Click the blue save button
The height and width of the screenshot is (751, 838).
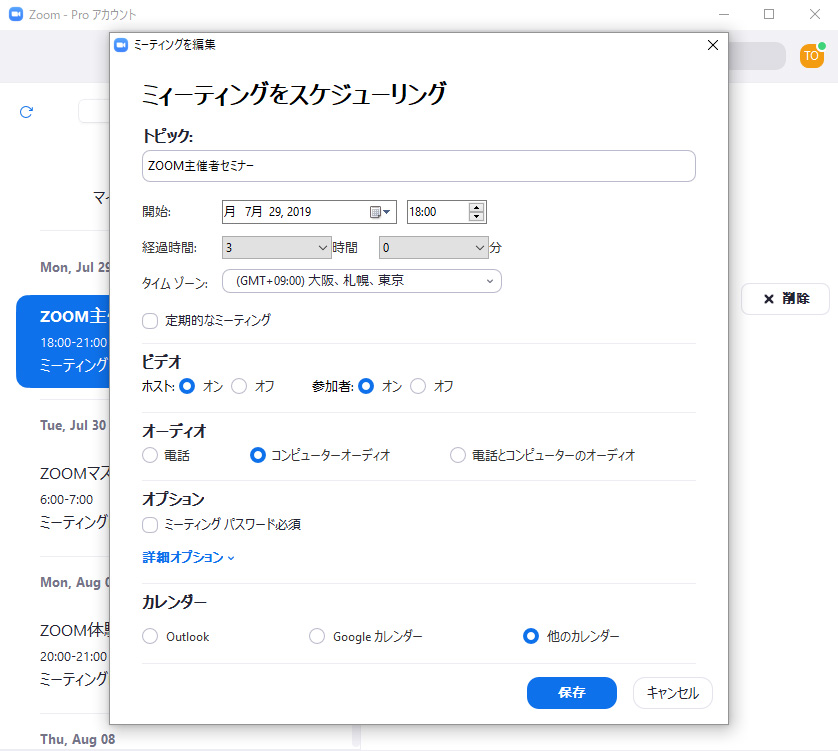coord(571,692)
